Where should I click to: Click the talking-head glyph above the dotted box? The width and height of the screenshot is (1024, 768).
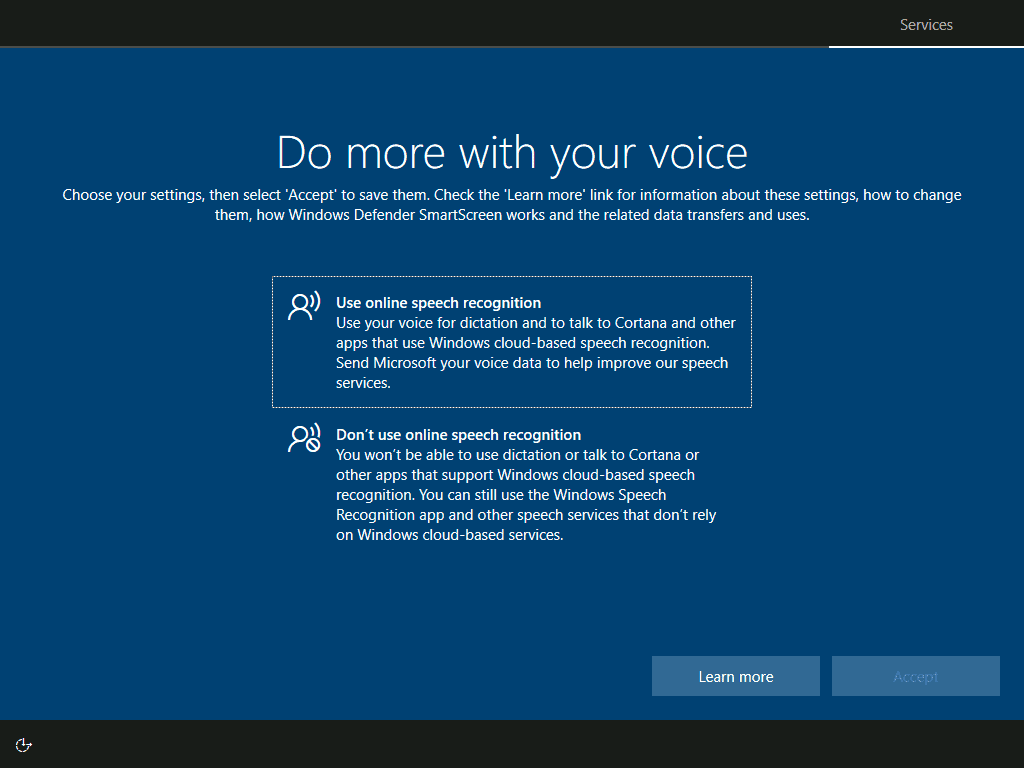(303, 305)
